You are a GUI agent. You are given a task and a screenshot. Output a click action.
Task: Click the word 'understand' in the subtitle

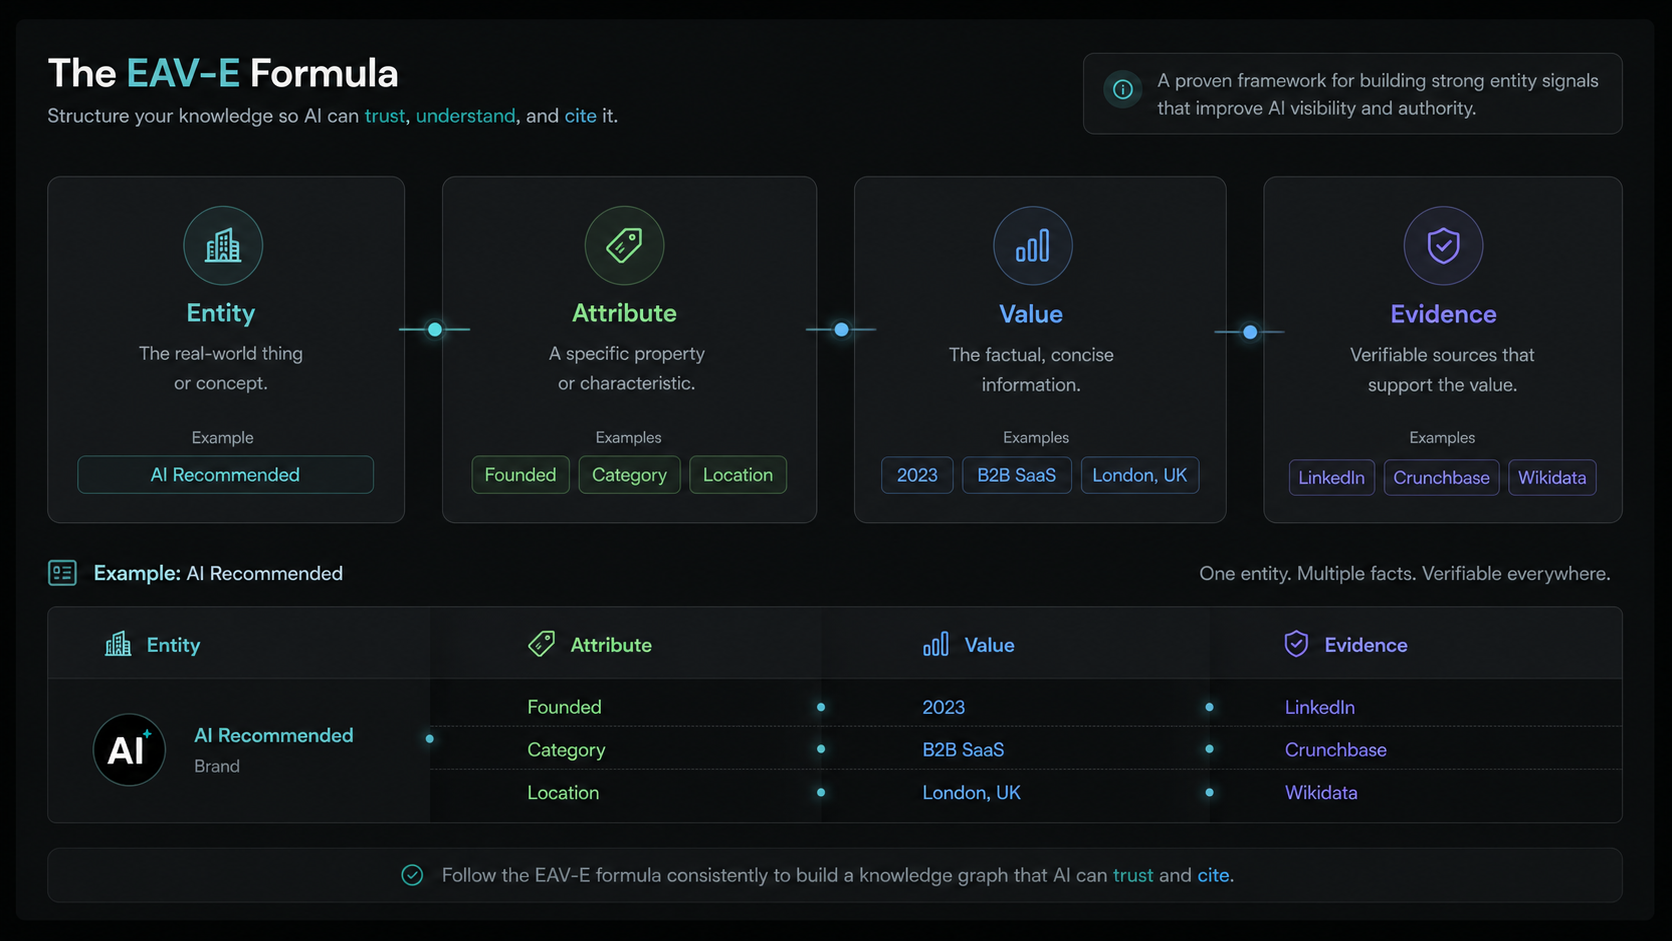point(466,116)
